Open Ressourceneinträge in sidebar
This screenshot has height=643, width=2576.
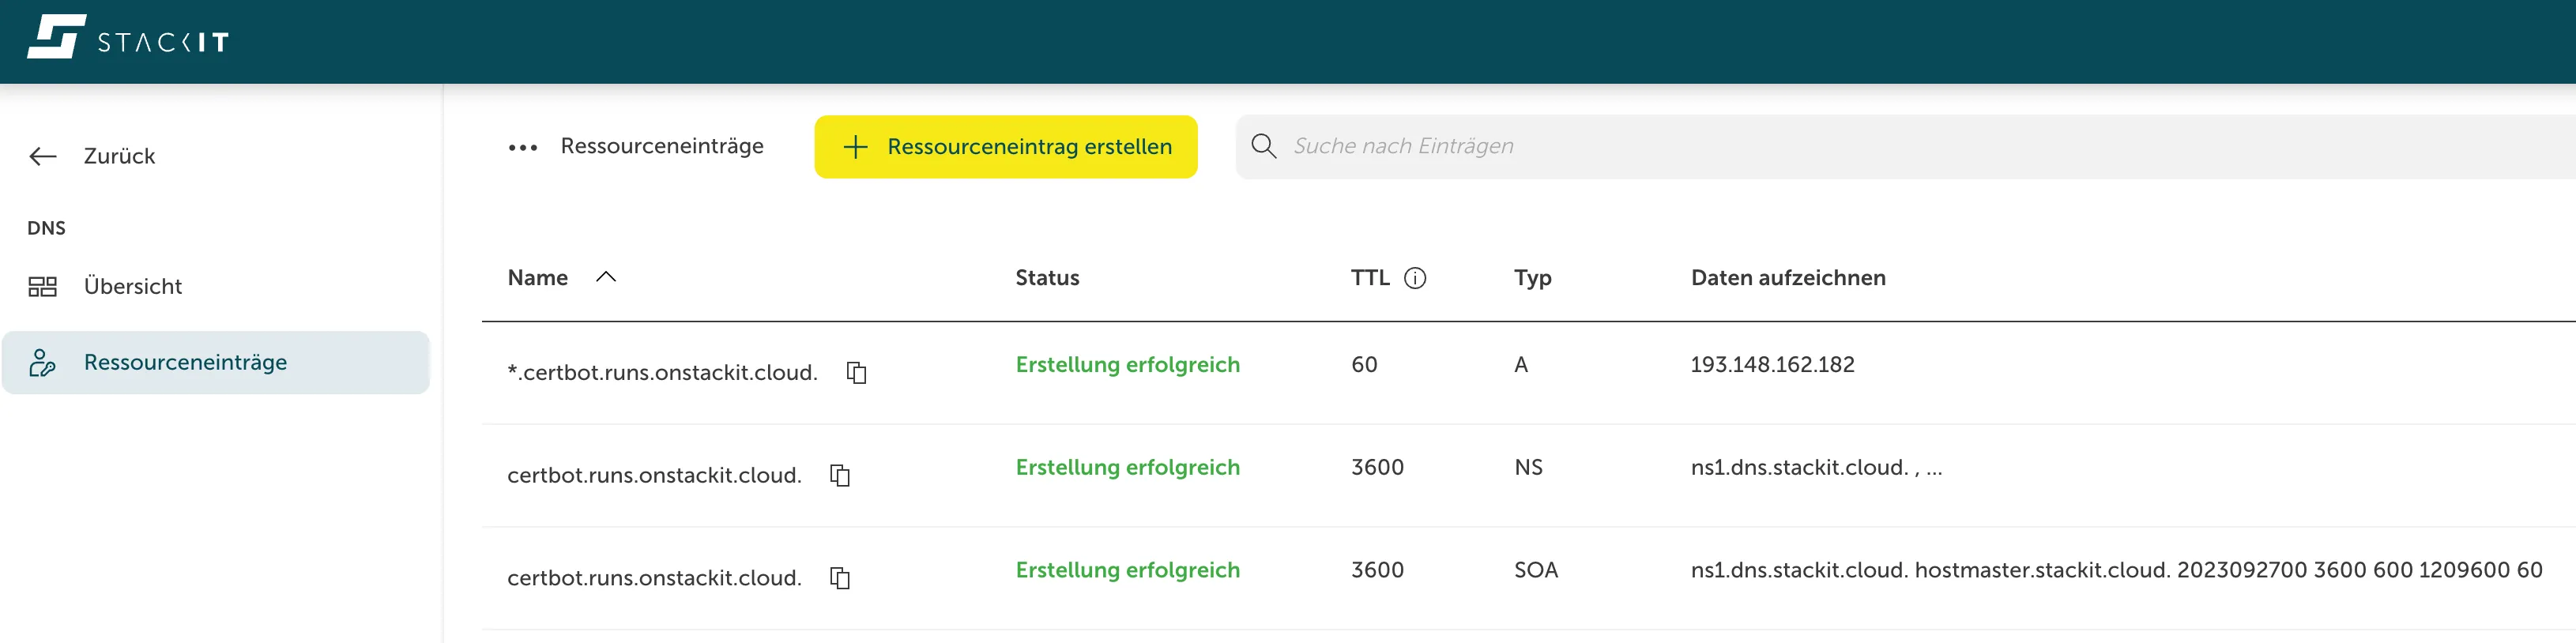[x=215, y=362]
